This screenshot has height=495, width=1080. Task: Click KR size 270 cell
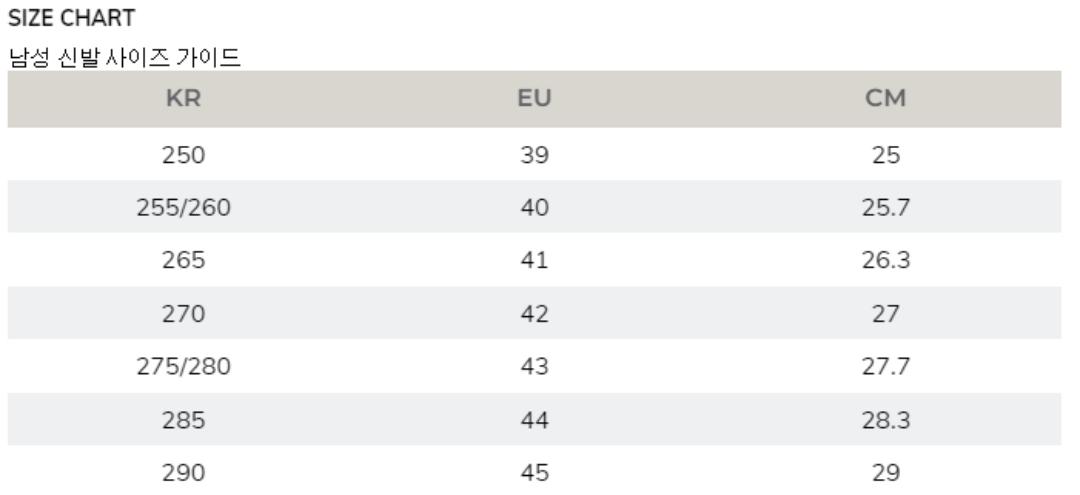point(183,313)
